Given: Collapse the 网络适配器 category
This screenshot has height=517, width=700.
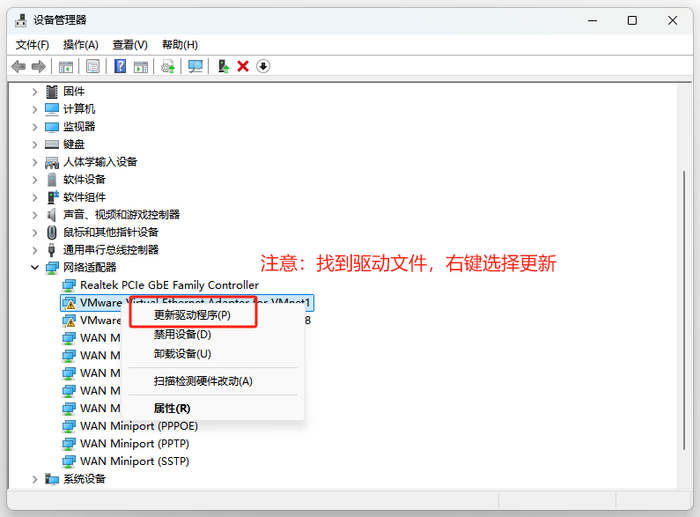Looking at the screenshot, I should (x=34, y=267).
